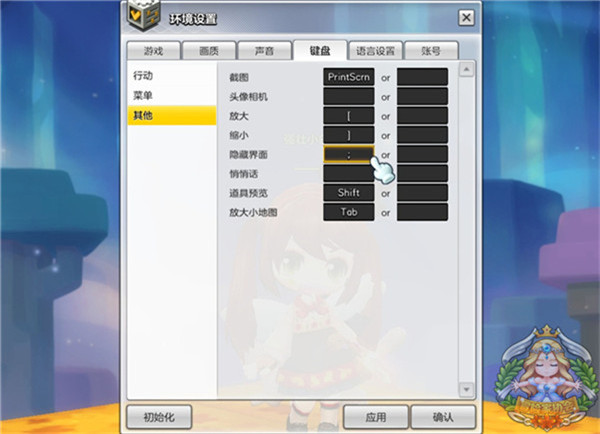Click the Tab key binding for 放大小地图
600x434 pixels.
349,212
